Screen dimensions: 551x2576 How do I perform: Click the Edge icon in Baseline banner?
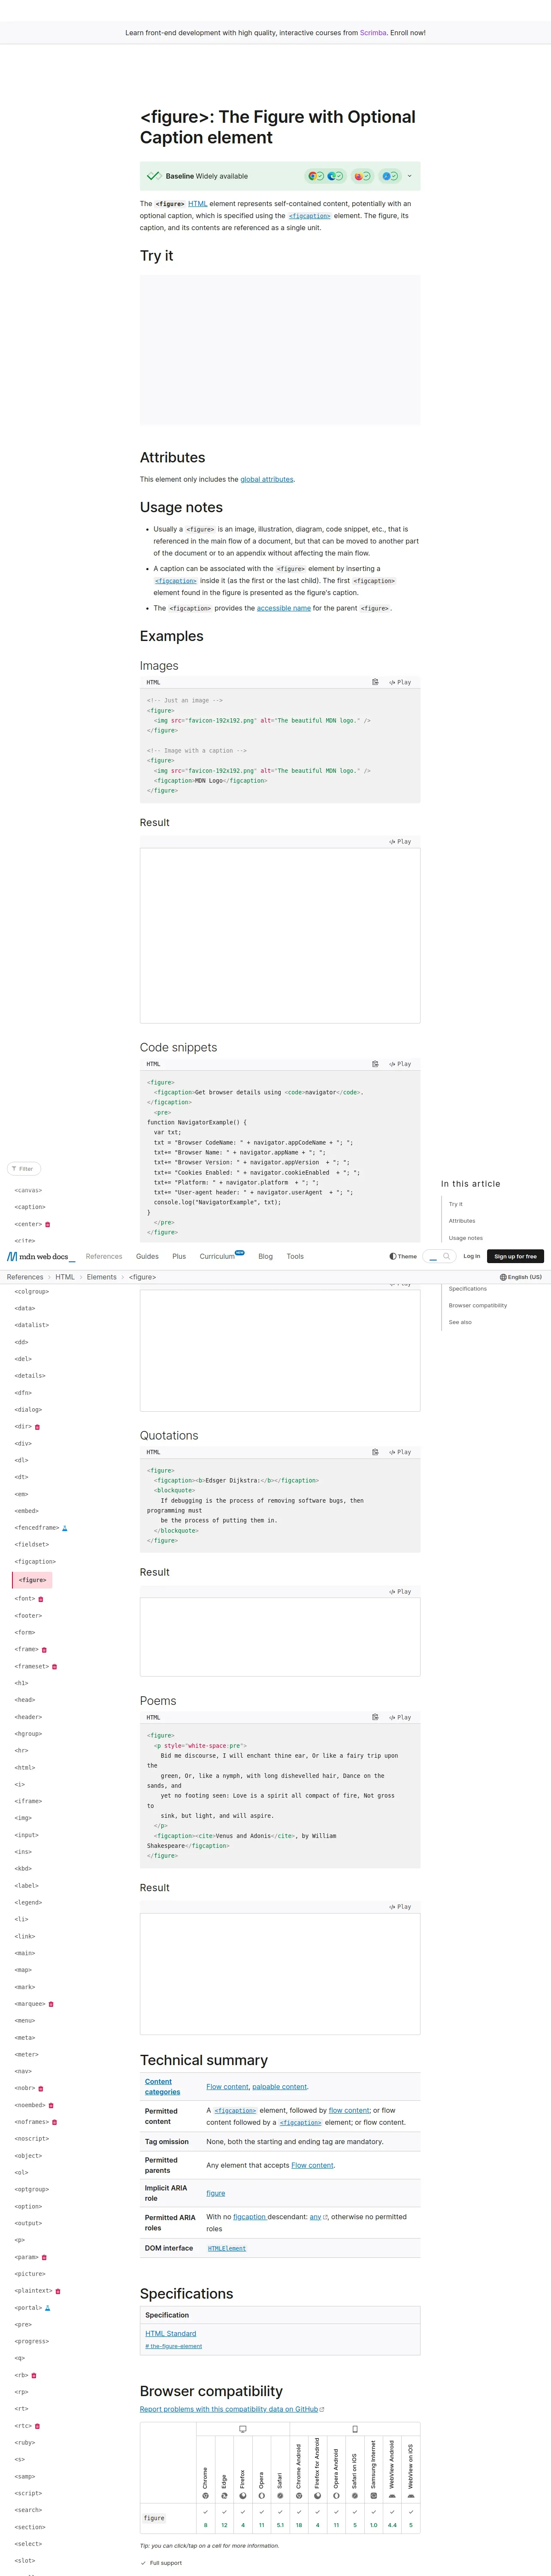(x=332, y=176)
